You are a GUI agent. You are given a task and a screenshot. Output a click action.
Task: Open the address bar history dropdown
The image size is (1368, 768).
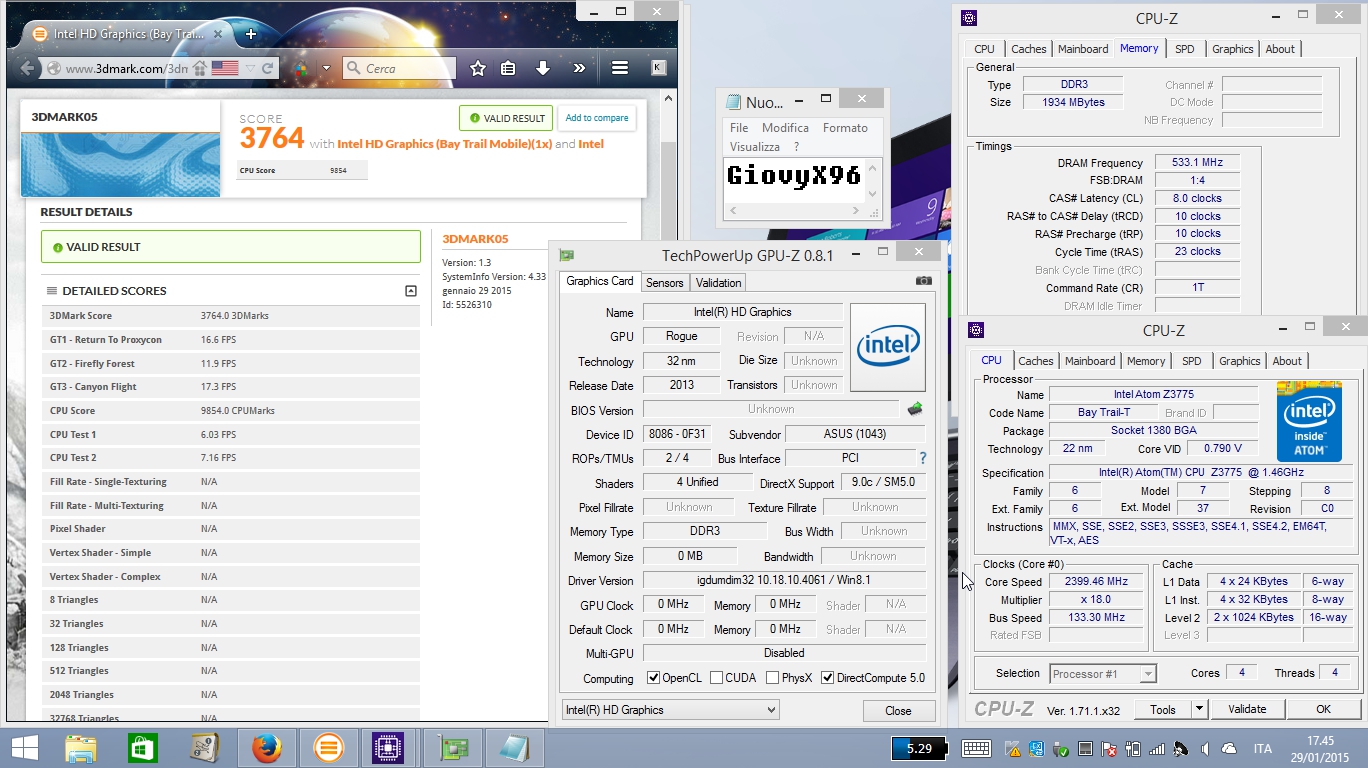tap(249, 68)
